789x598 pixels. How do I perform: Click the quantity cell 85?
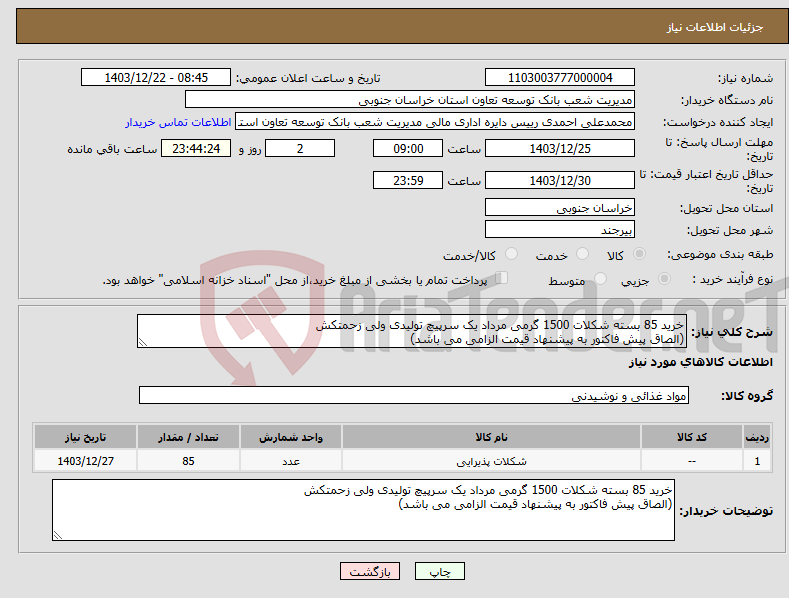(x=188, y=461)
